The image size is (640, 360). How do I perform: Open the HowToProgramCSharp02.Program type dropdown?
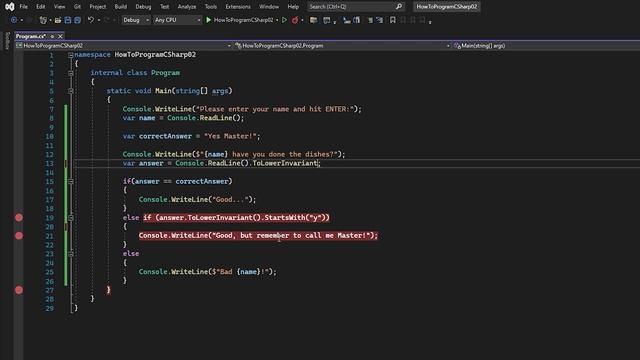click(x=342, y=46)
